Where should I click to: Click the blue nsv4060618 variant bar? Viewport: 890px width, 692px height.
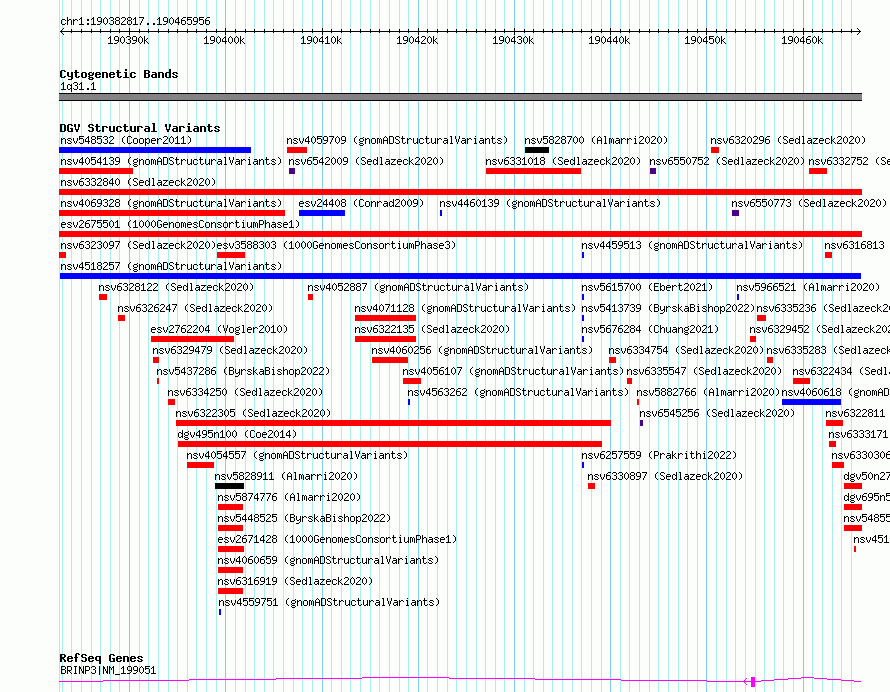pos(811,402)
